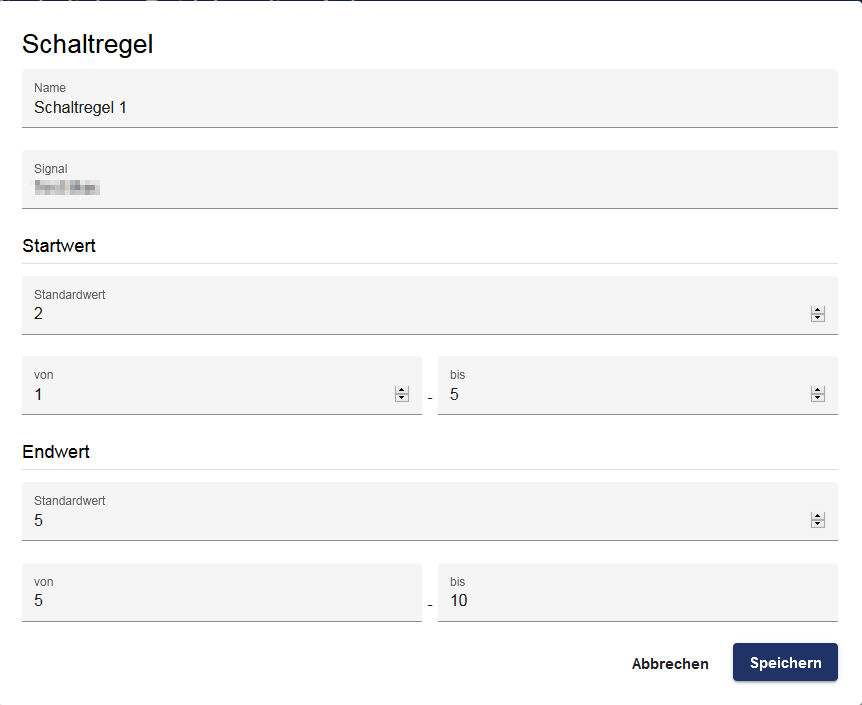862x705 pixels.
Task: Open the Signal selection field
Action: pyautogui.click(x=430, y=179)
